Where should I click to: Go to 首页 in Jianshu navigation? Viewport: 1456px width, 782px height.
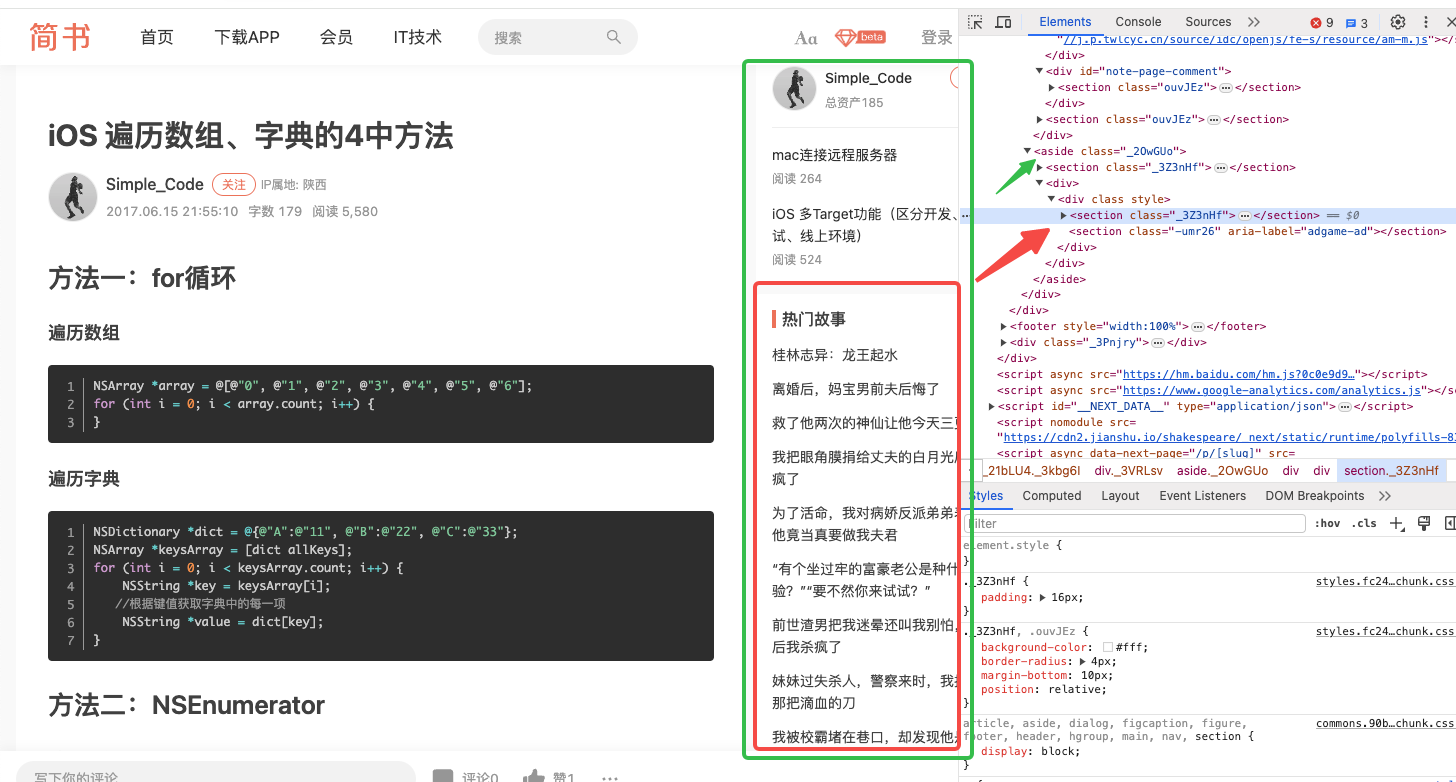157,37
